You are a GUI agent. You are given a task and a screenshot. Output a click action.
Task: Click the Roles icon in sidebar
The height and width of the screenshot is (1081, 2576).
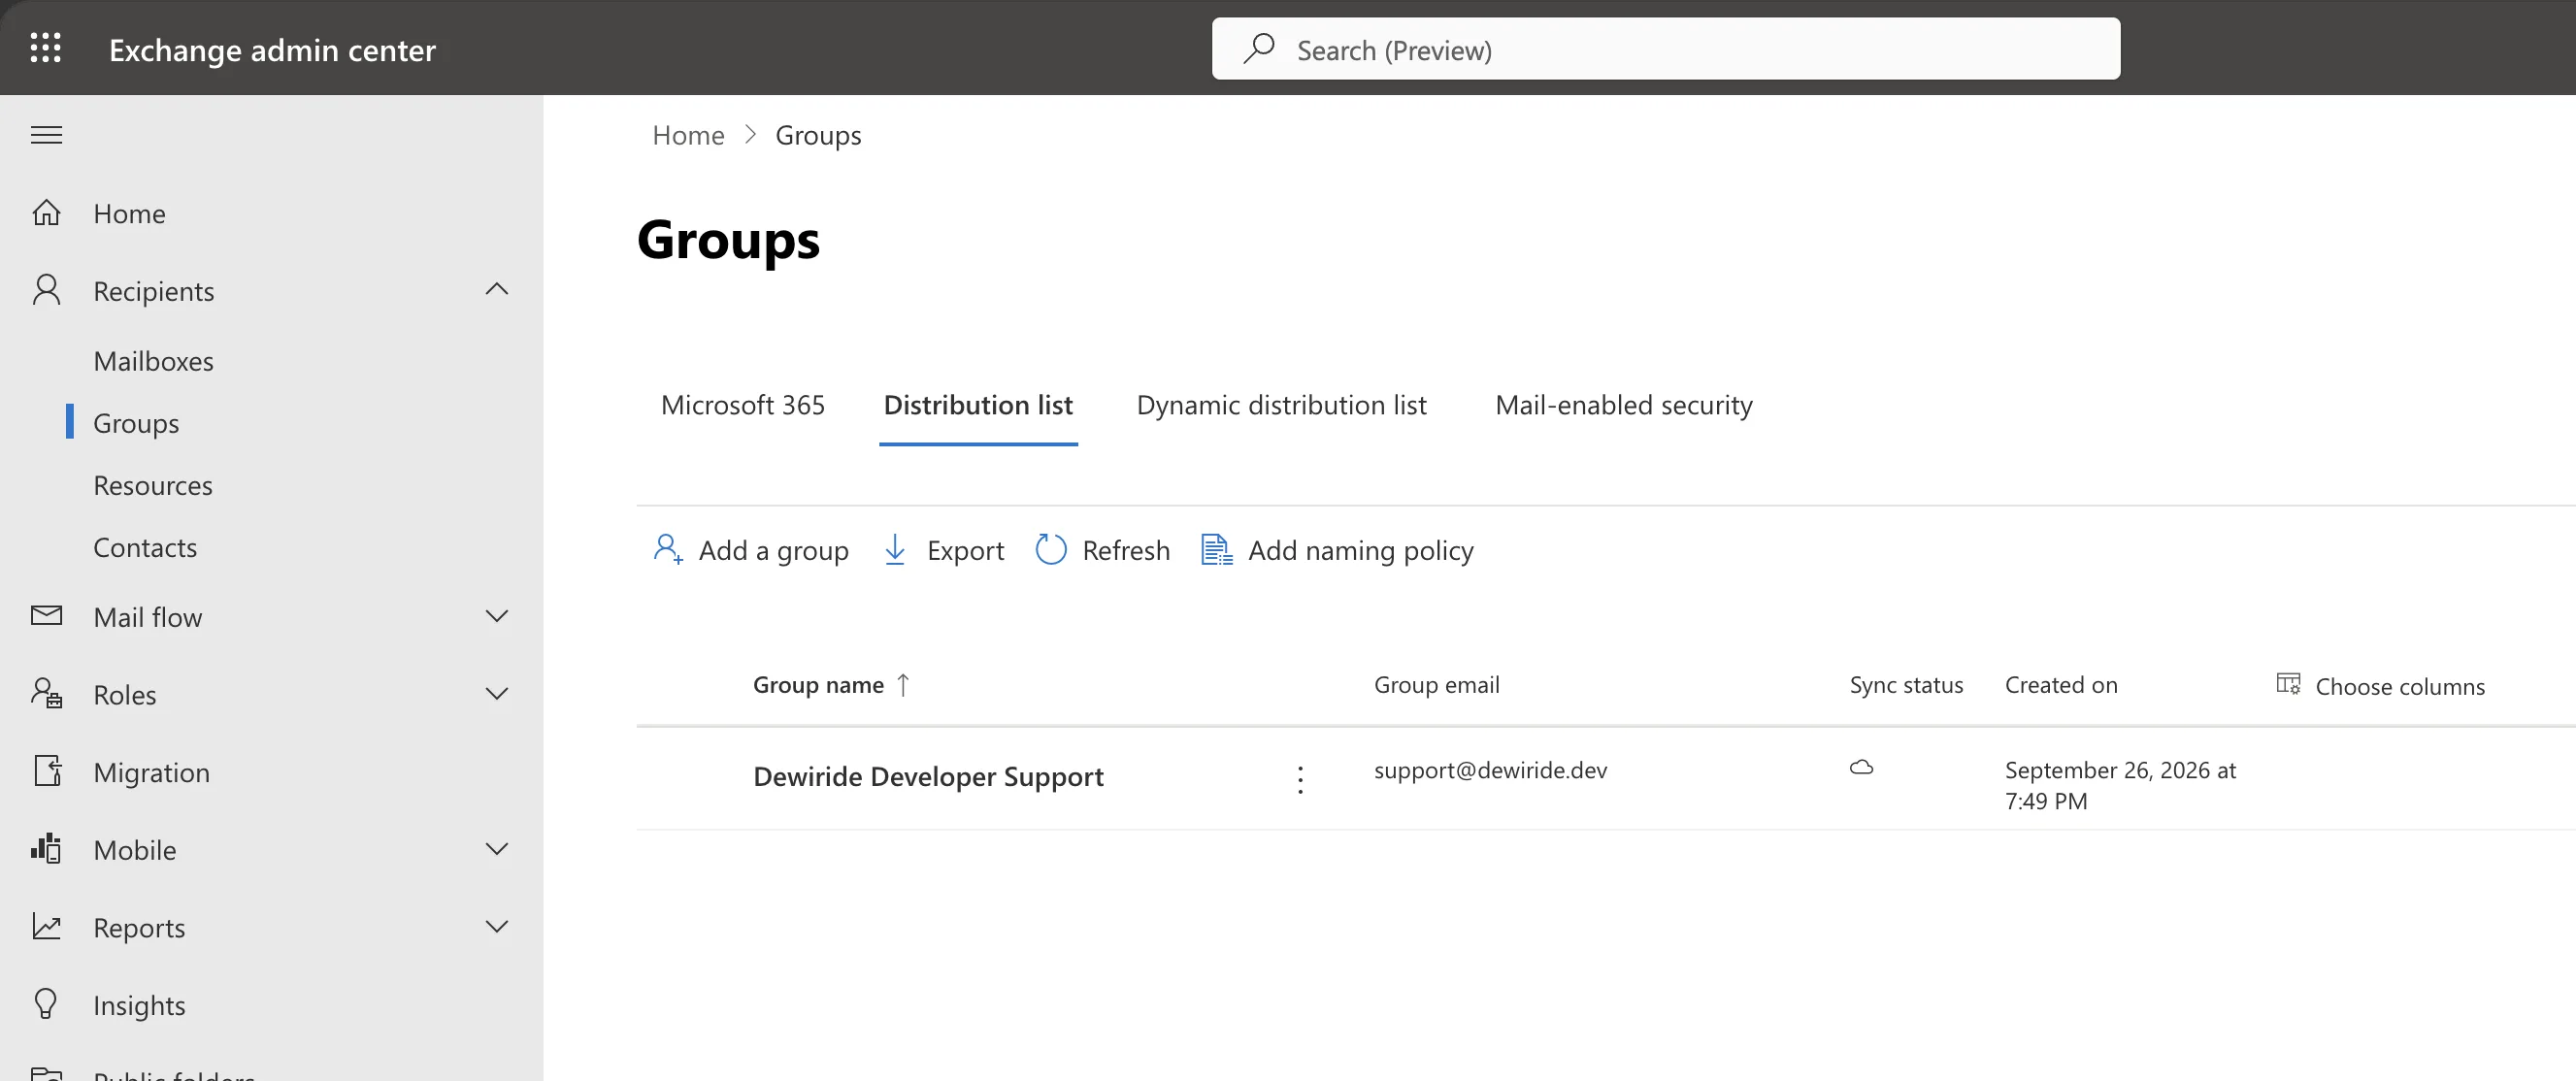pos(46,694)
